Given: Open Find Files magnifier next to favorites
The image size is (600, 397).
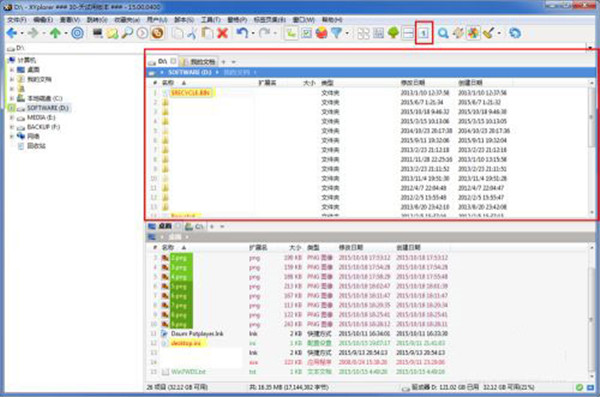Looking at the screenshot, I should (x=127, y=33).
